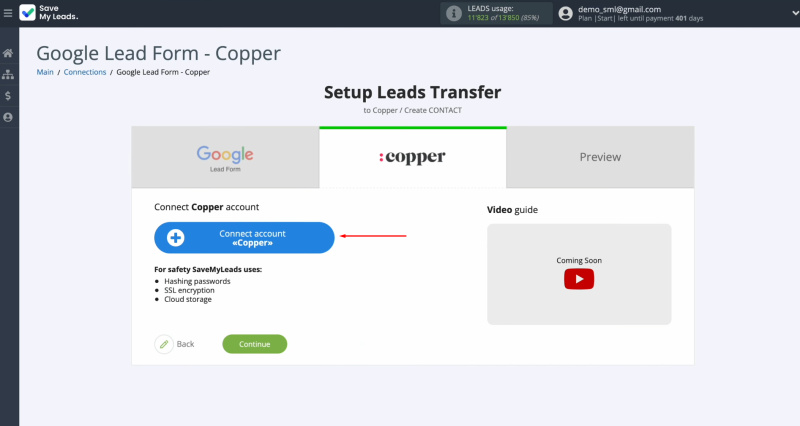Open the Google Lead Form tab
The height and width of the screenshot is (426, 800).
[x=225, y=158]
